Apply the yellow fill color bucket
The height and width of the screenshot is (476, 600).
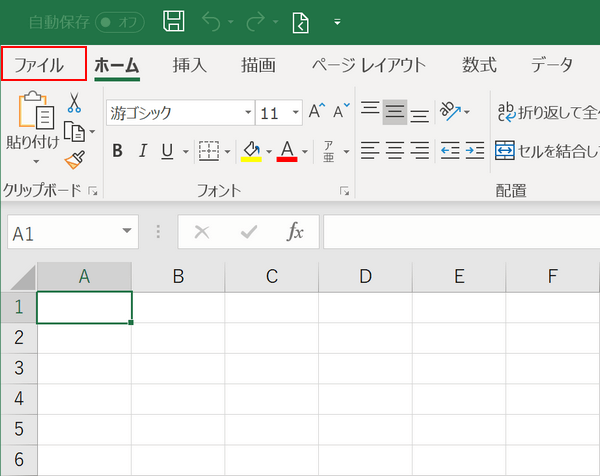[251, 152]
